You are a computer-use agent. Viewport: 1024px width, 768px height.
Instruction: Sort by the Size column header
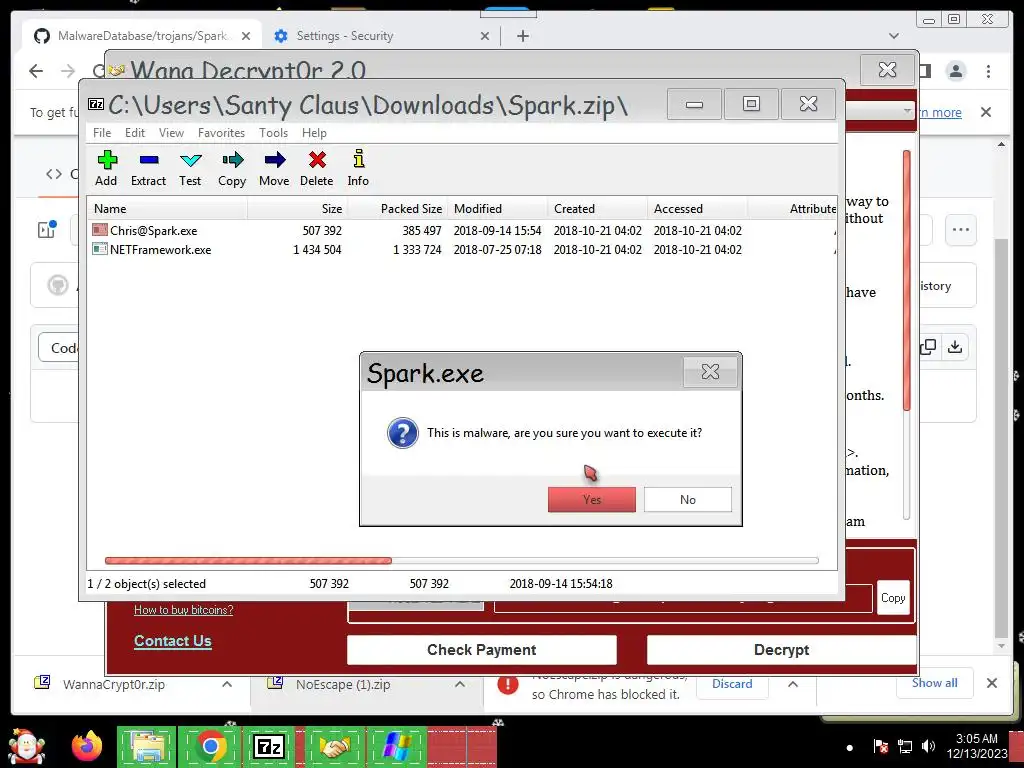pos(297,209)
